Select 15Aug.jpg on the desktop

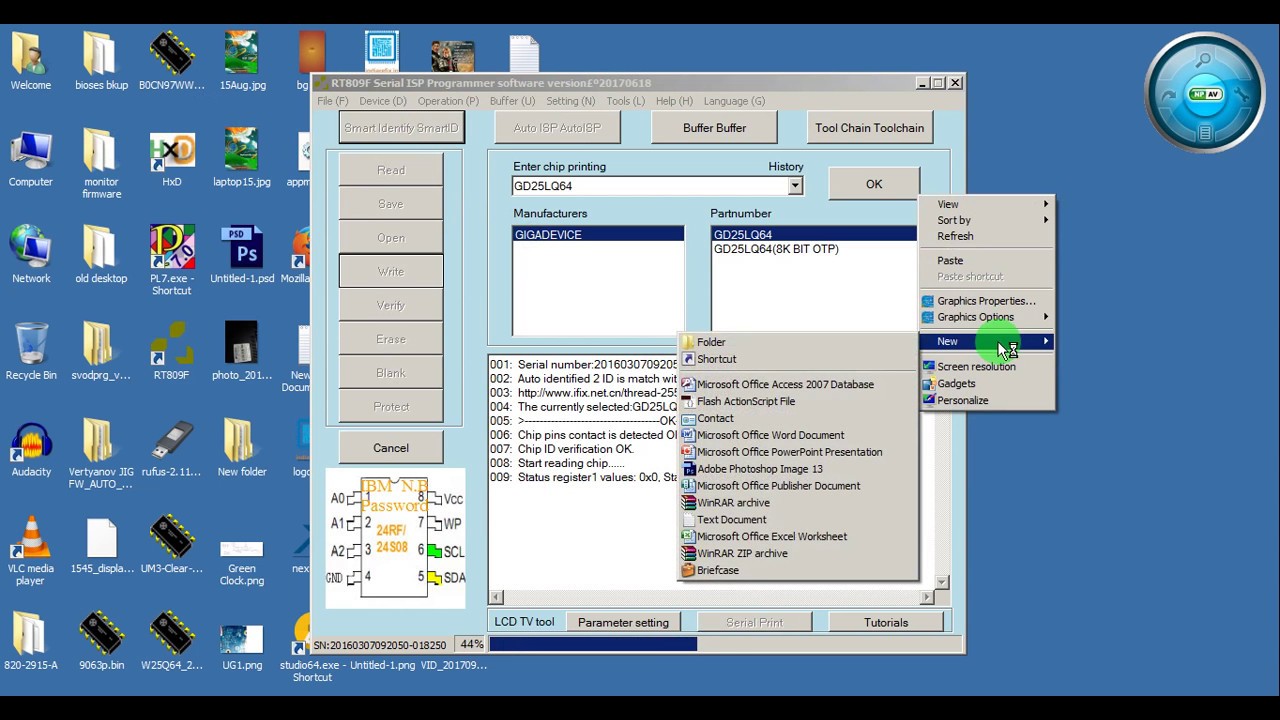pyautogui.click(x=242, y=60)
